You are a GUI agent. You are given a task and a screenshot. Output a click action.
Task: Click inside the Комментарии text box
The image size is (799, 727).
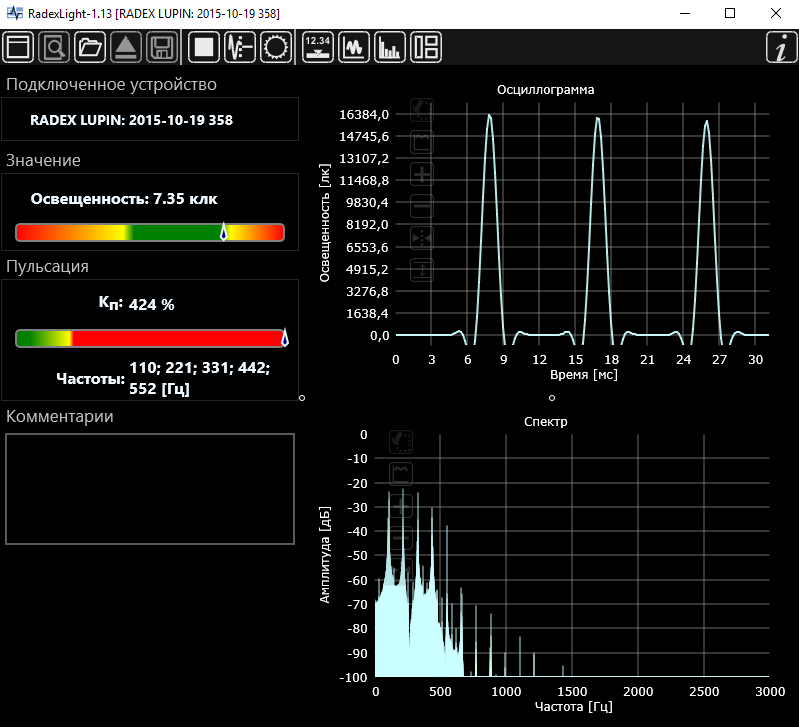point(150,489)
